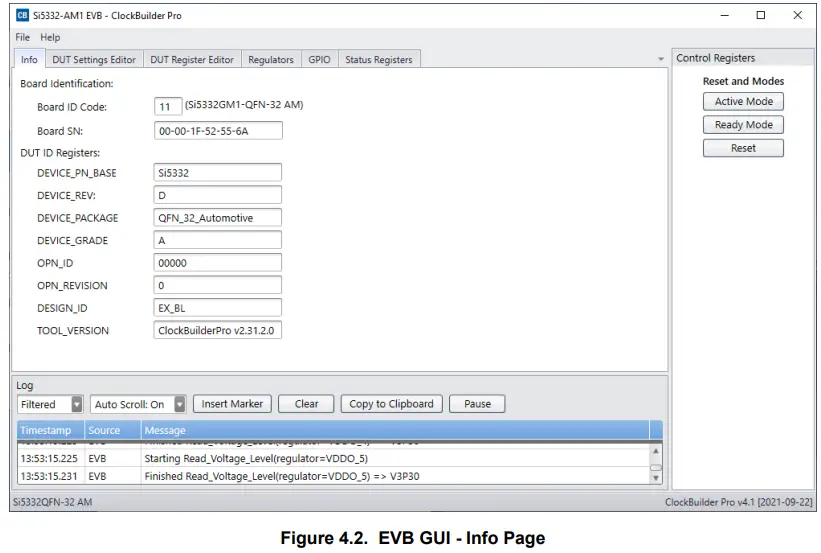The height and width of the screenshot is (553, 821).
Task: Click the OPN_ID field
Action: [218, 263]
